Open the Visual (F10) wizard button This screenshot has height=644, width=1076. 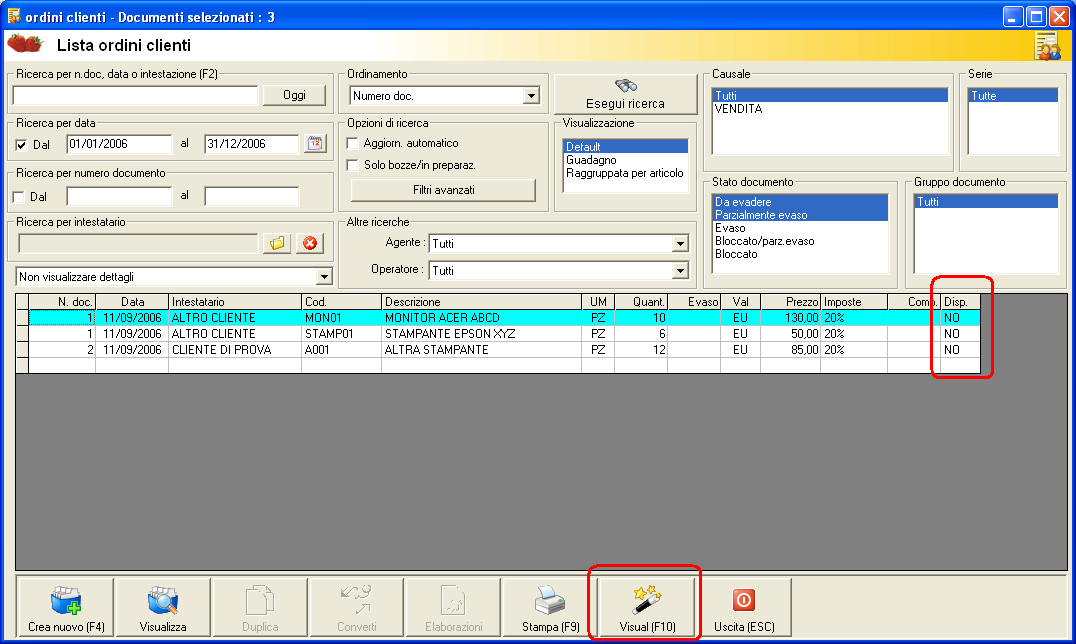point(647,608)
